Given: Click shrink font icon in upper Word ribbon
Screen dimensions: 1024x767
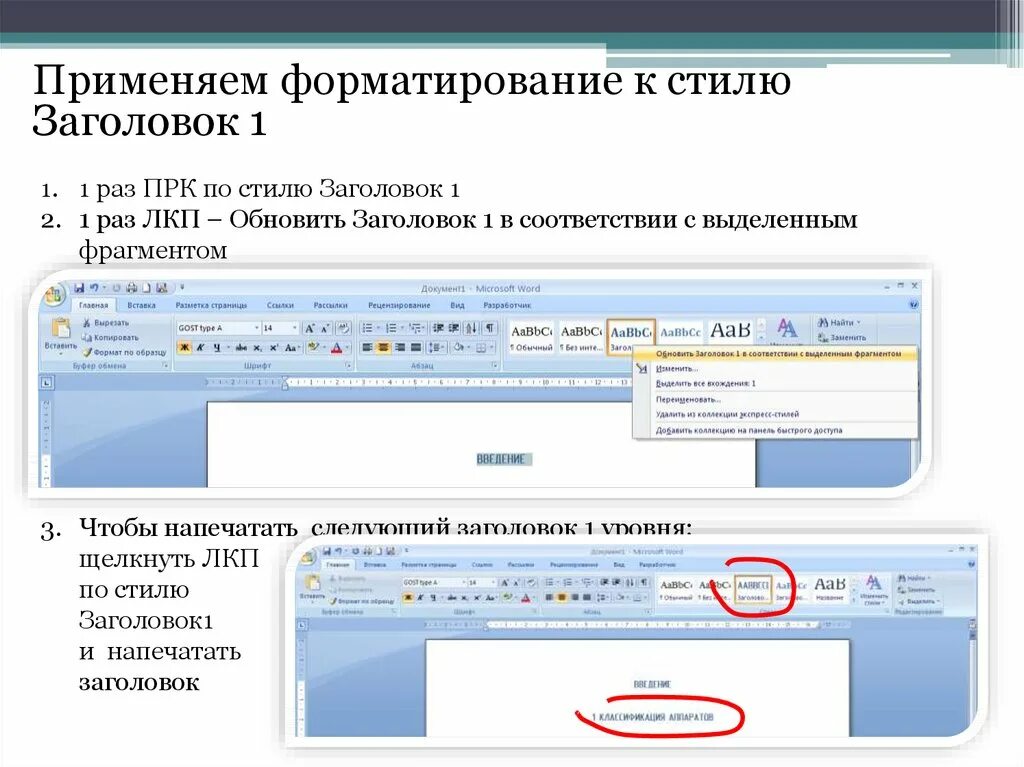Looking at the screenshot, I should pos(325,329).
